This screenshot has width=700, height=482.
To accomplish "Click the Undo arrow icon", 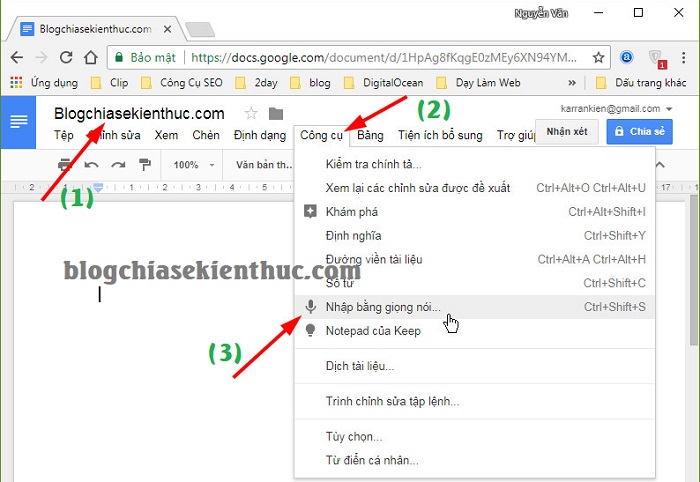I will tap(91, 165).
